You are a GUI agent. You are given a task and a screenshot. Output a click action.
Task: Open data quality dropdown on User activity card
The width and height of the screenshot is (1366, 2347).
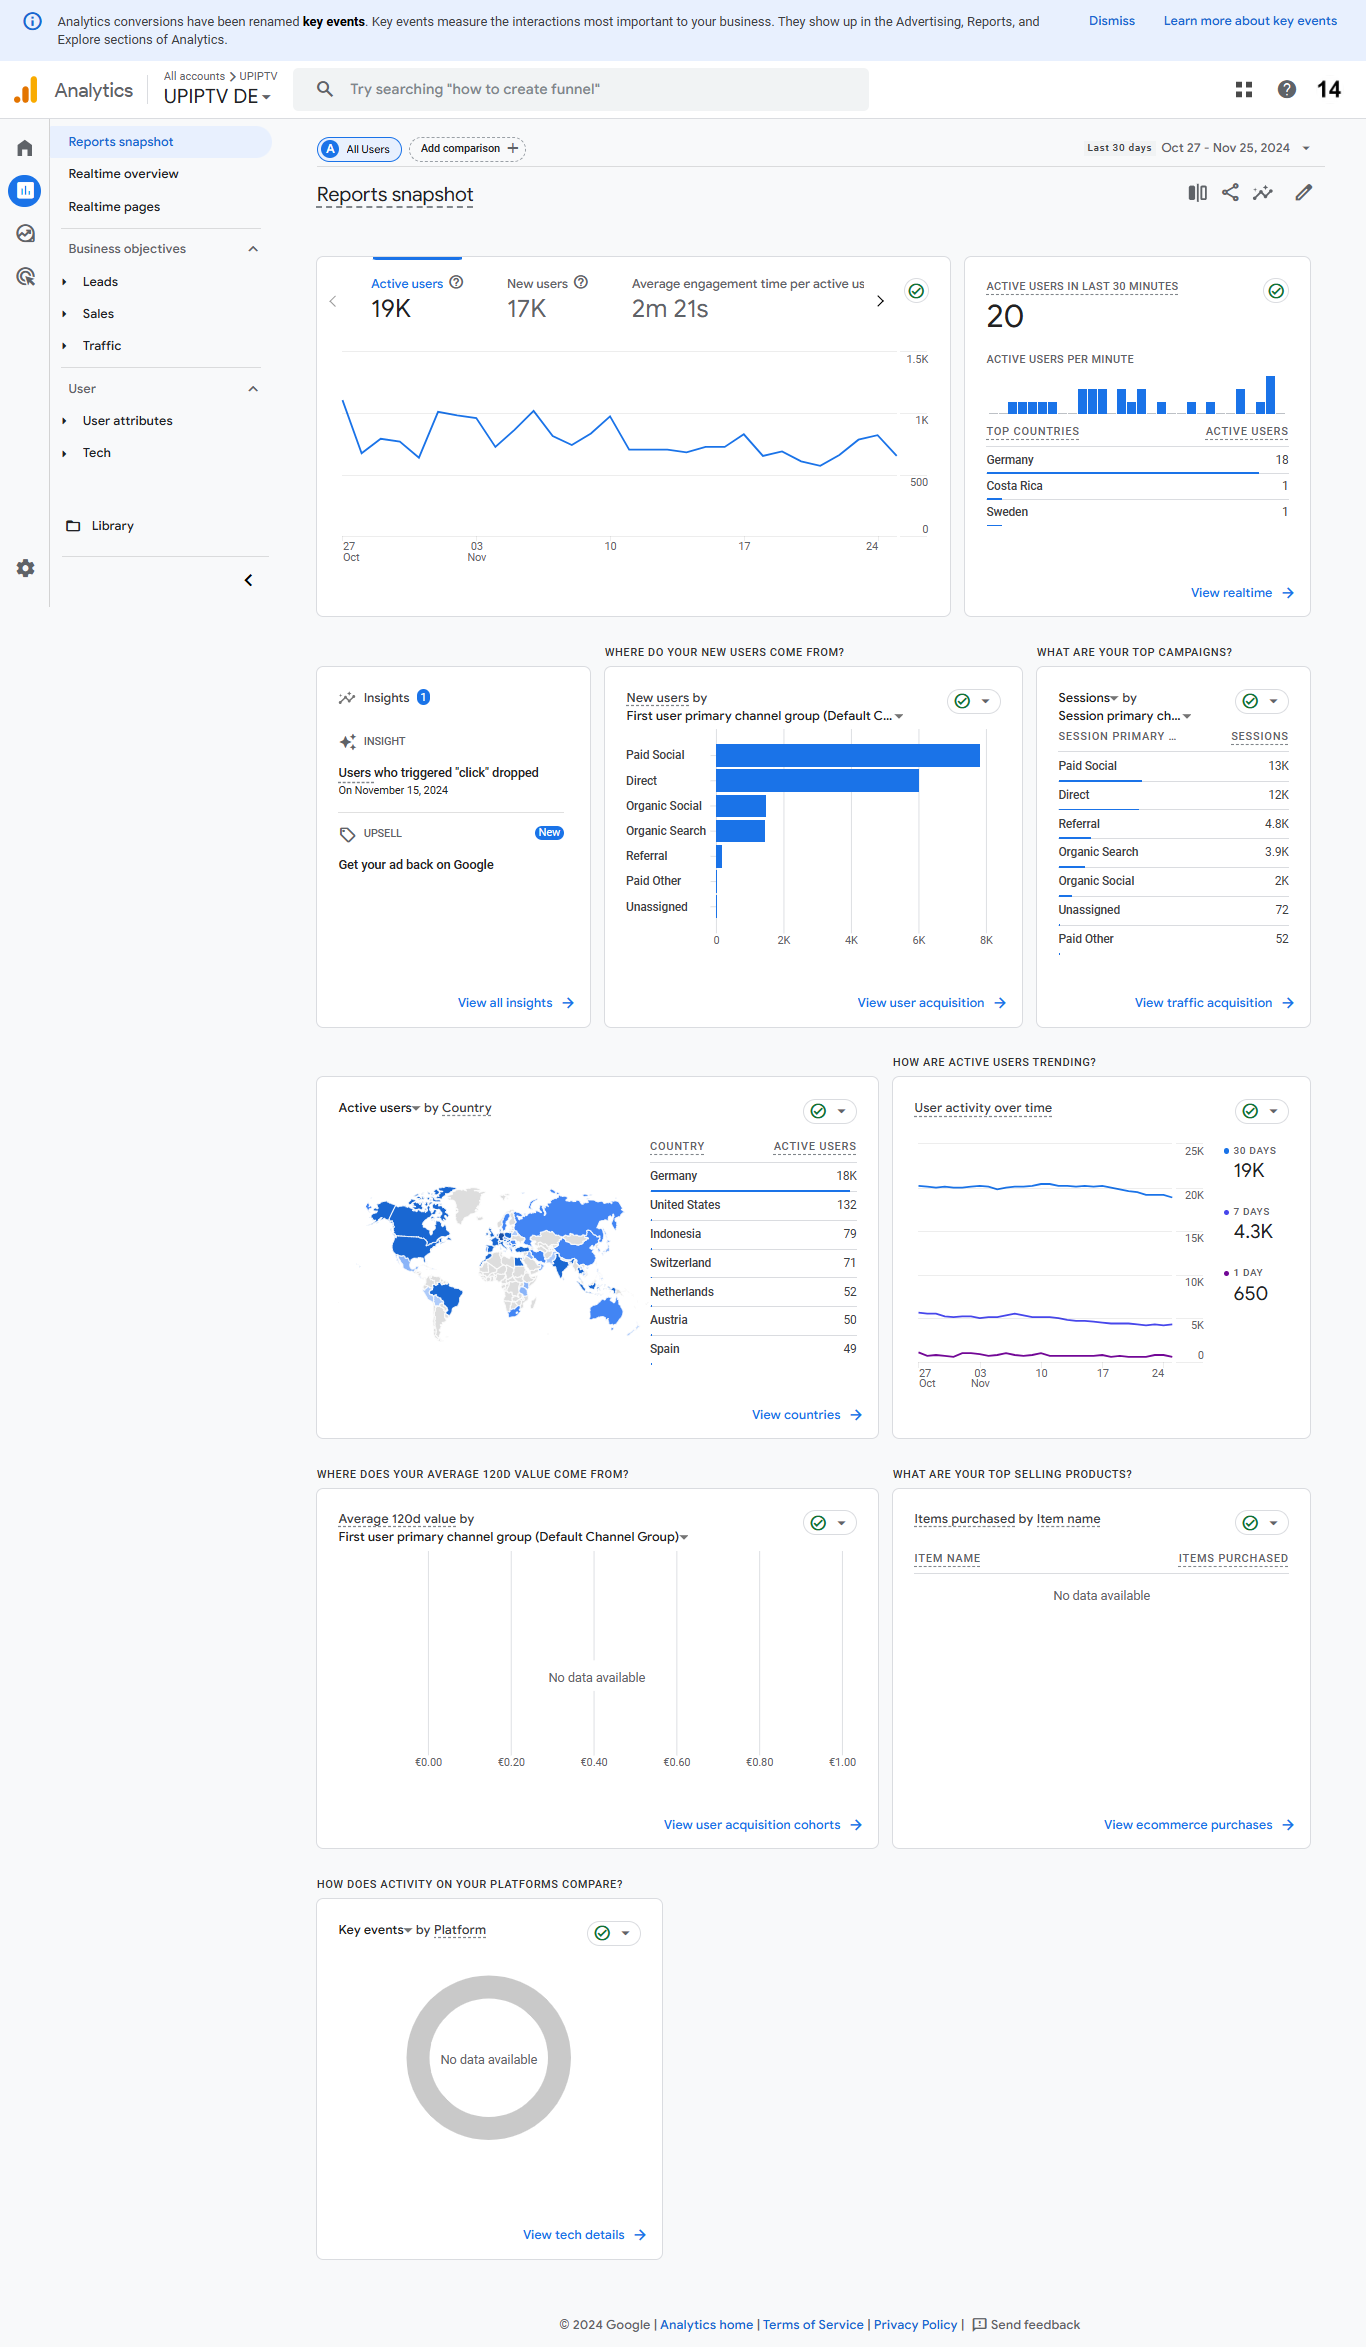[1261, 1111]
